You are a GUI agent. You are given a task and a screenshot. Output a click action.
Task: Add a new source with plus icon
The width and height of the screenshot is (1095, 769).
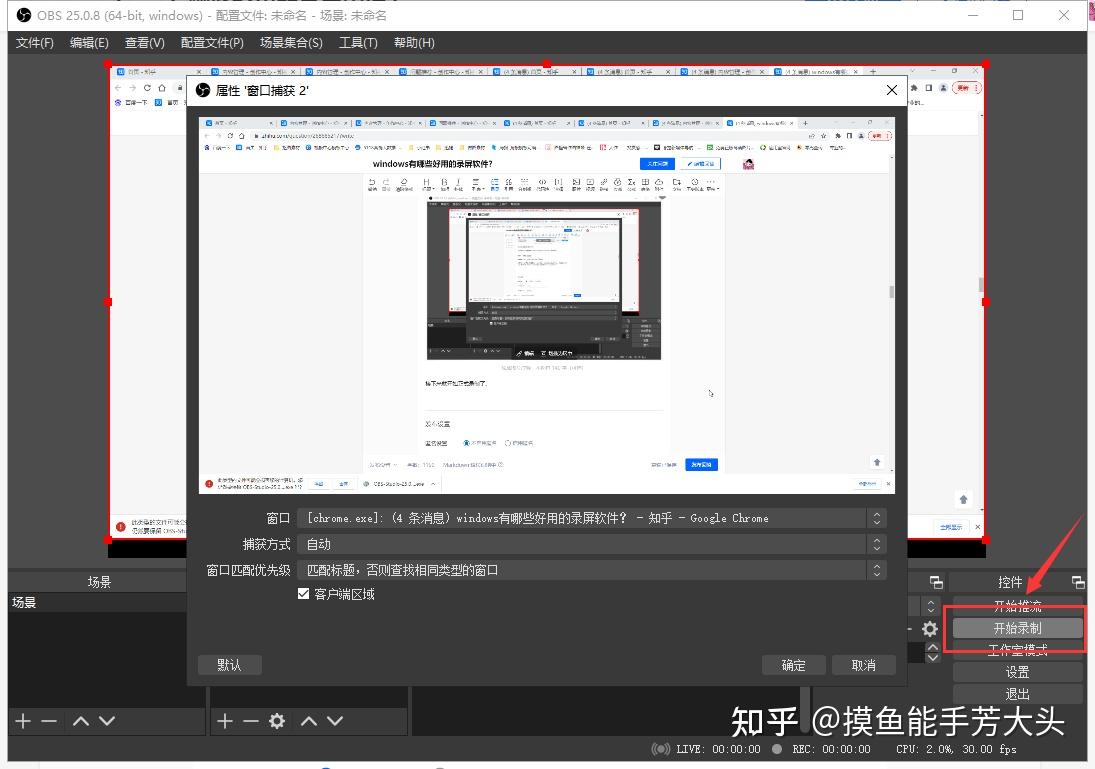pyautogui.click(x=225, y=721)
